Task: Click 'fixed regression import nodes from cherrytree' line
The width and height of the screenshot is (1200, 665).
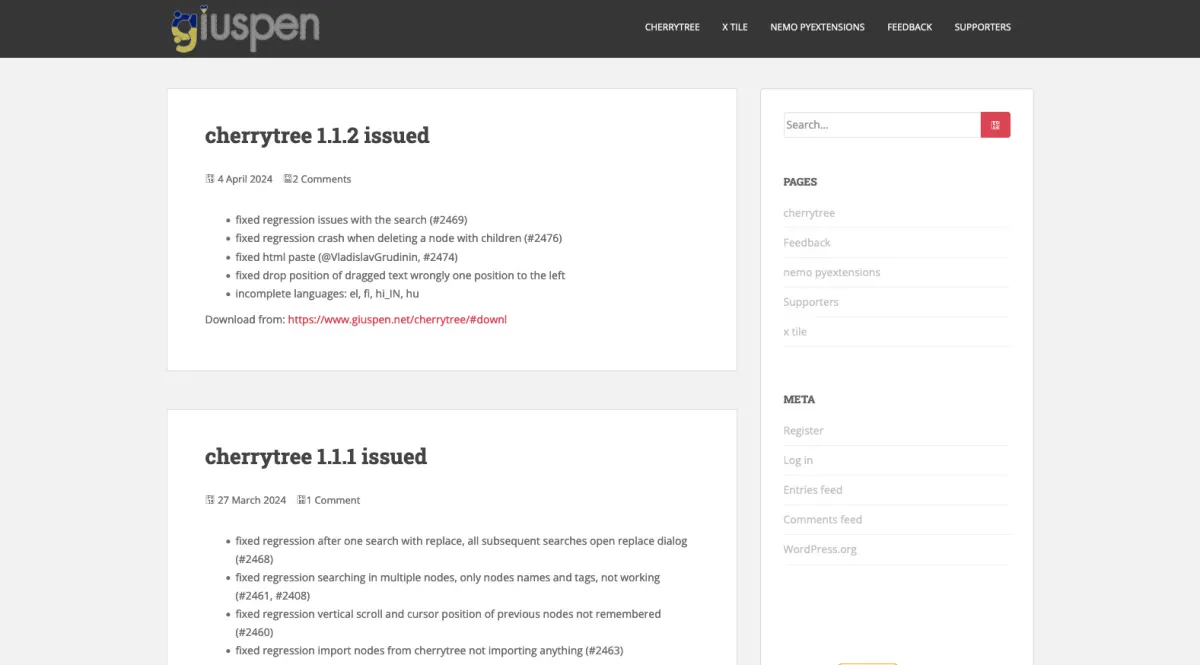Action: pyautogui.click(x=429, y=651)
